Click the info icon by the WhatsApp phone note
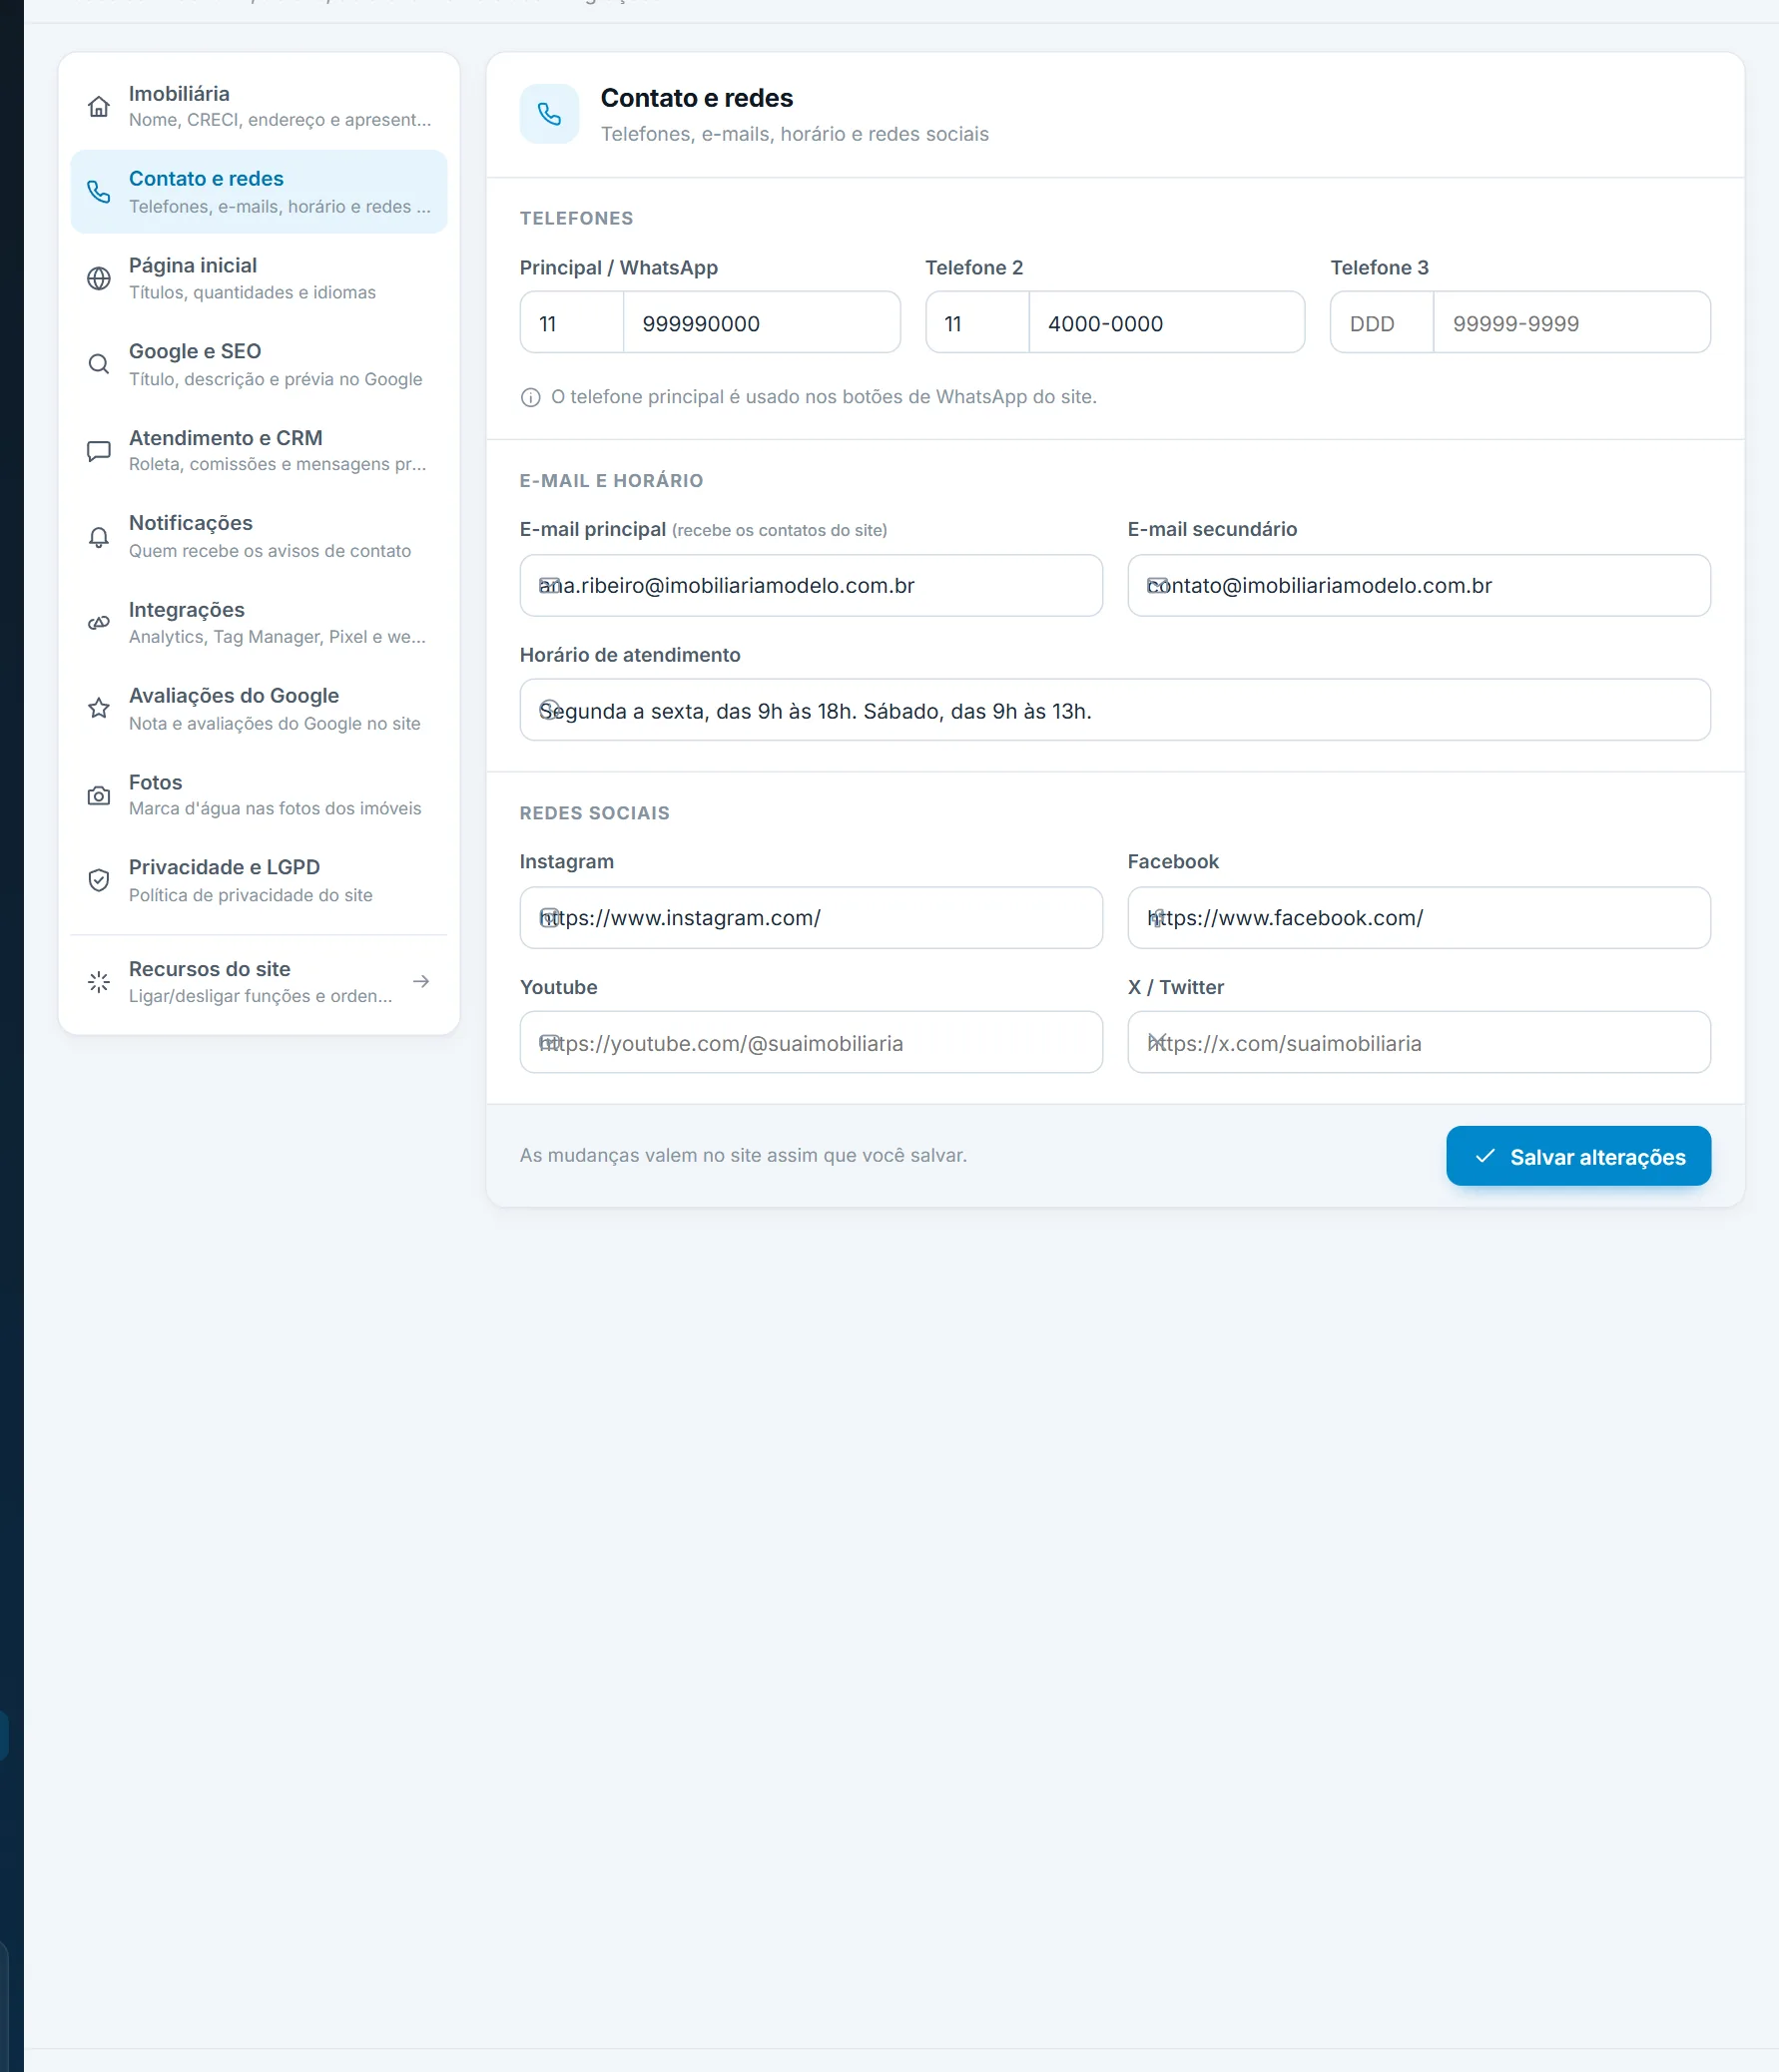Viewport: 1779px width, 2072px height. point(530,398)
